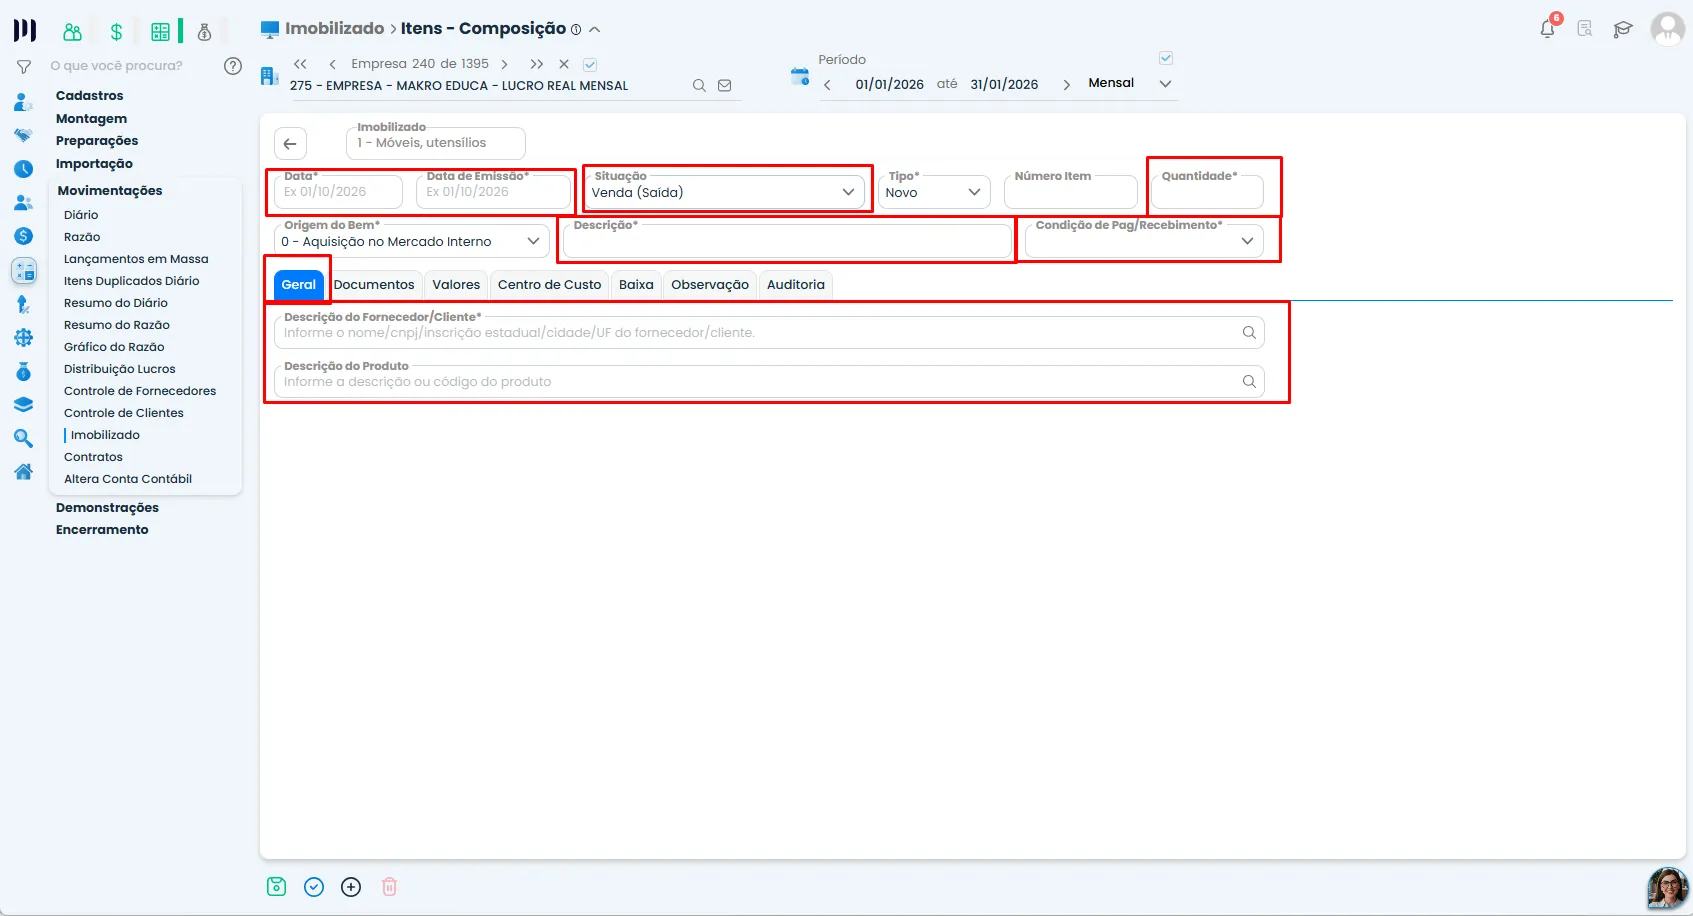Click the help question mark icon
This screenshot has width=1693, height=916.
pyautogui.click(x=233, y=66)
